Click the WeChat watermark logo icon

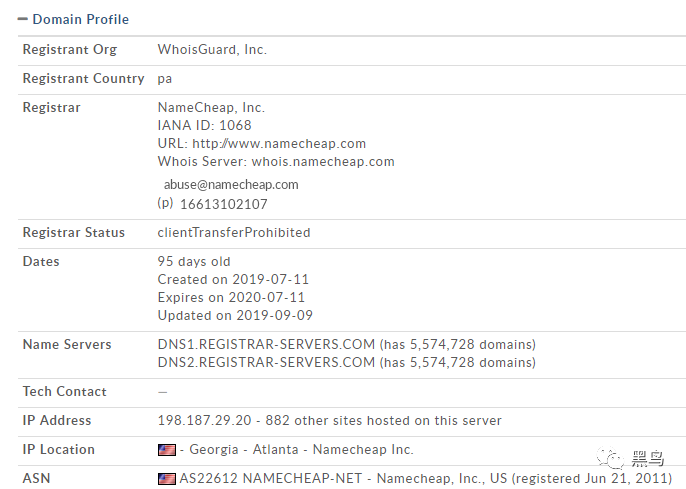(610, 458)
